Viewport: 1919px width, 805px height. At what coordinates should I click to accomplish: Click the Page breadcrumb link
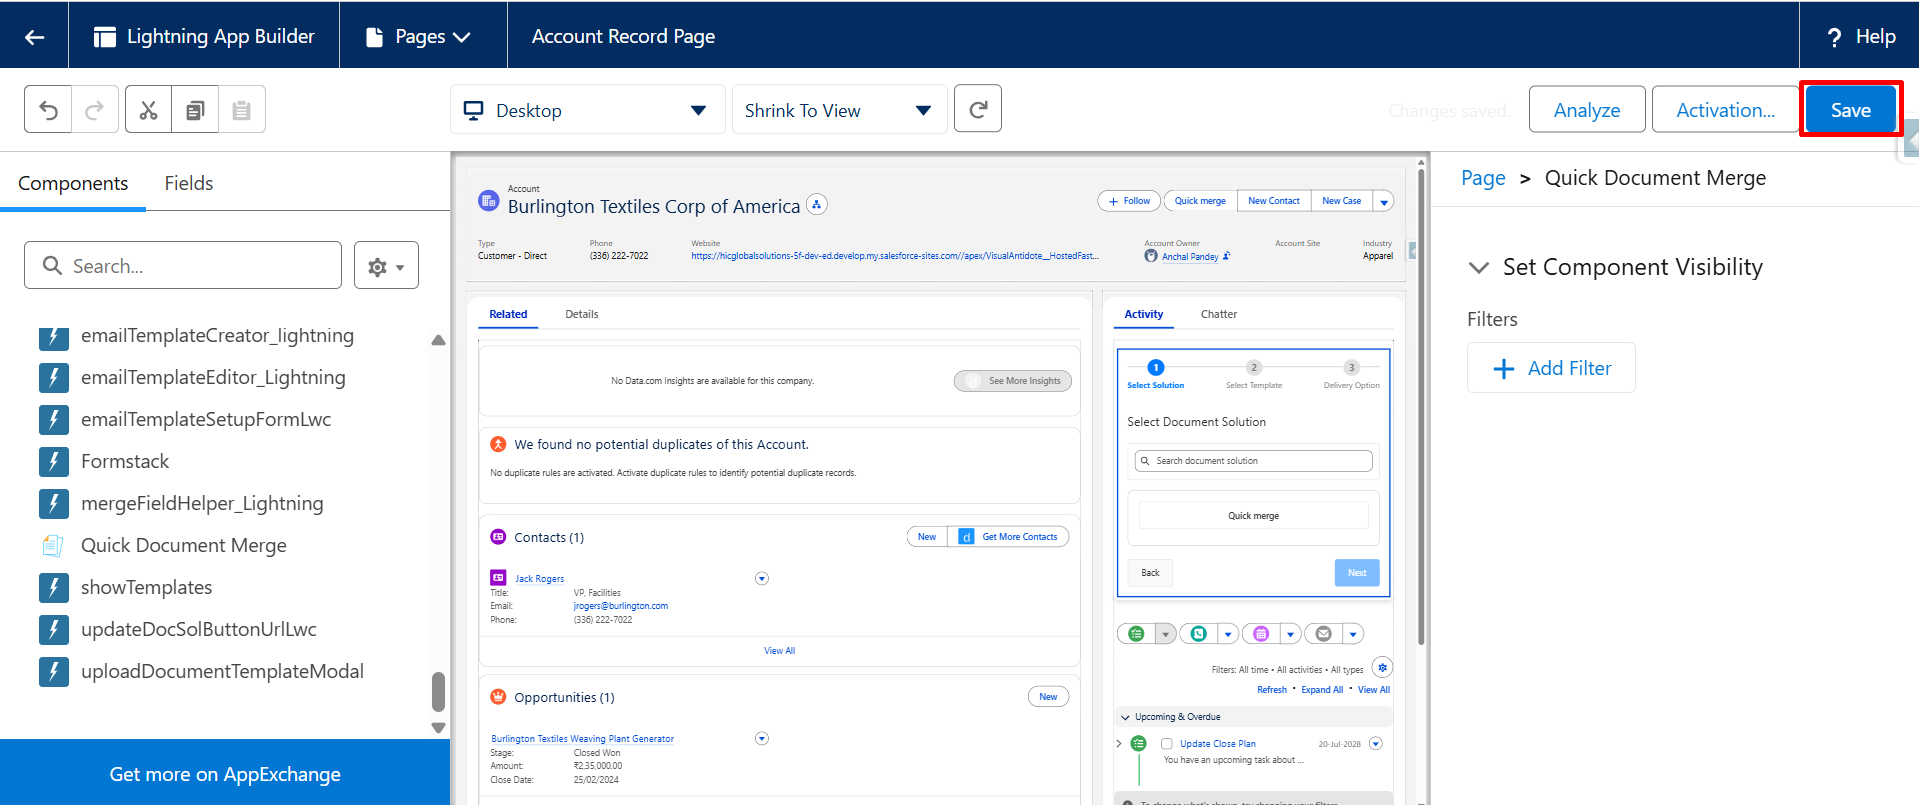point(1483,178)
